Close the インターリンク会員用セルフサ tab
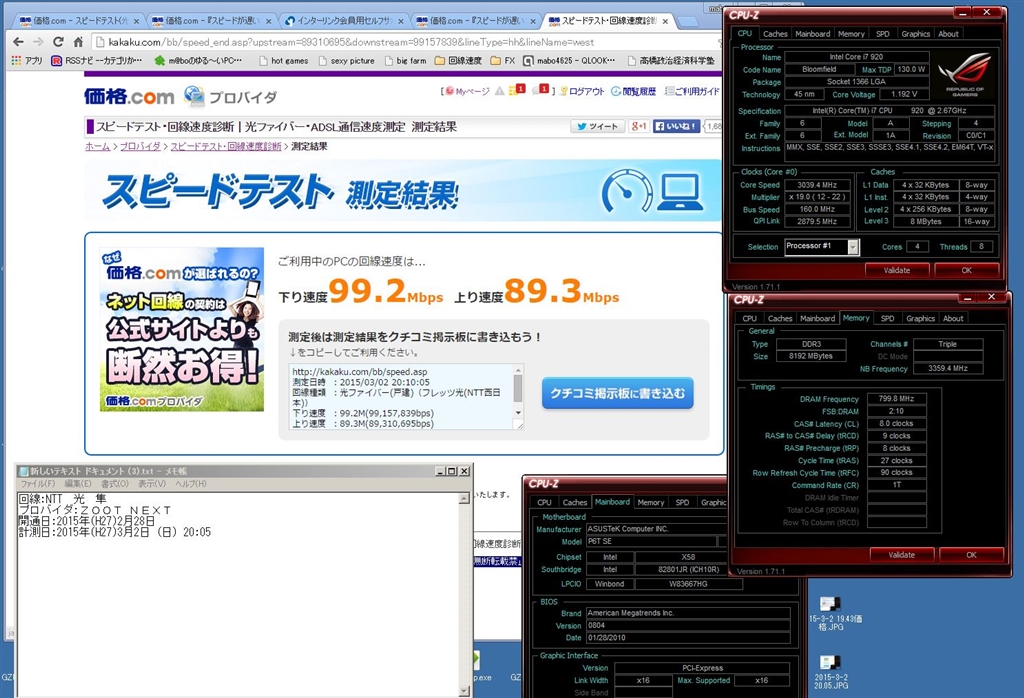1024x698 pixels. coord(401,21)
